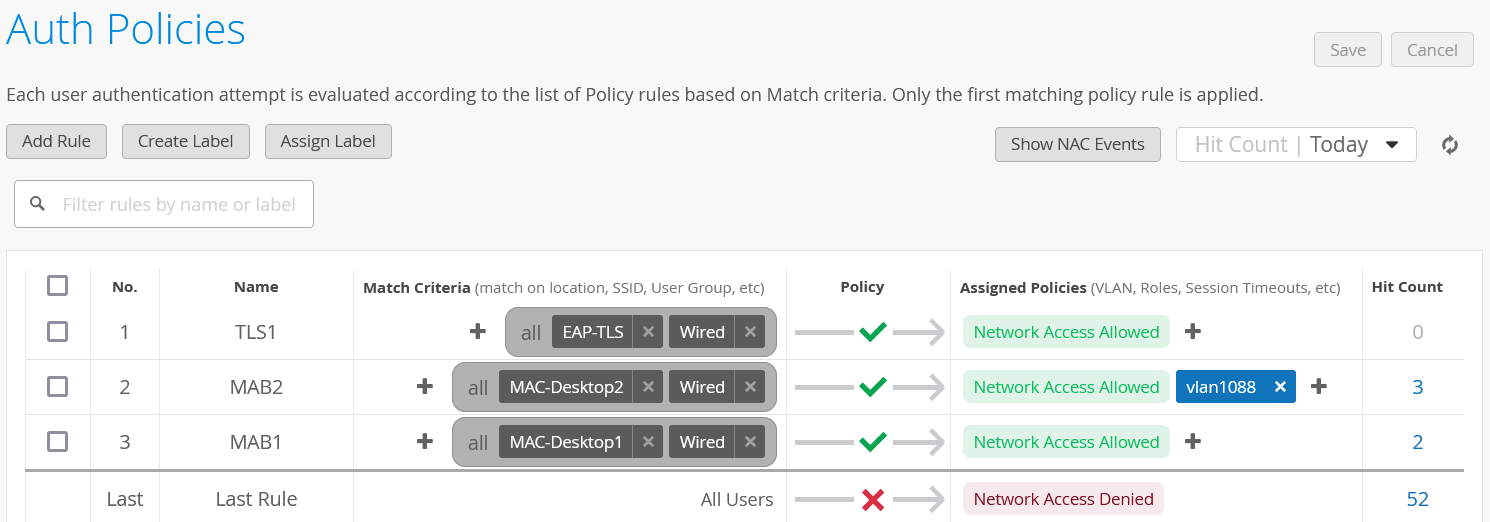Add match criteria to TLS1 rule
The height and width of the screenshot is (522, 1490).
tap(478, 332)
